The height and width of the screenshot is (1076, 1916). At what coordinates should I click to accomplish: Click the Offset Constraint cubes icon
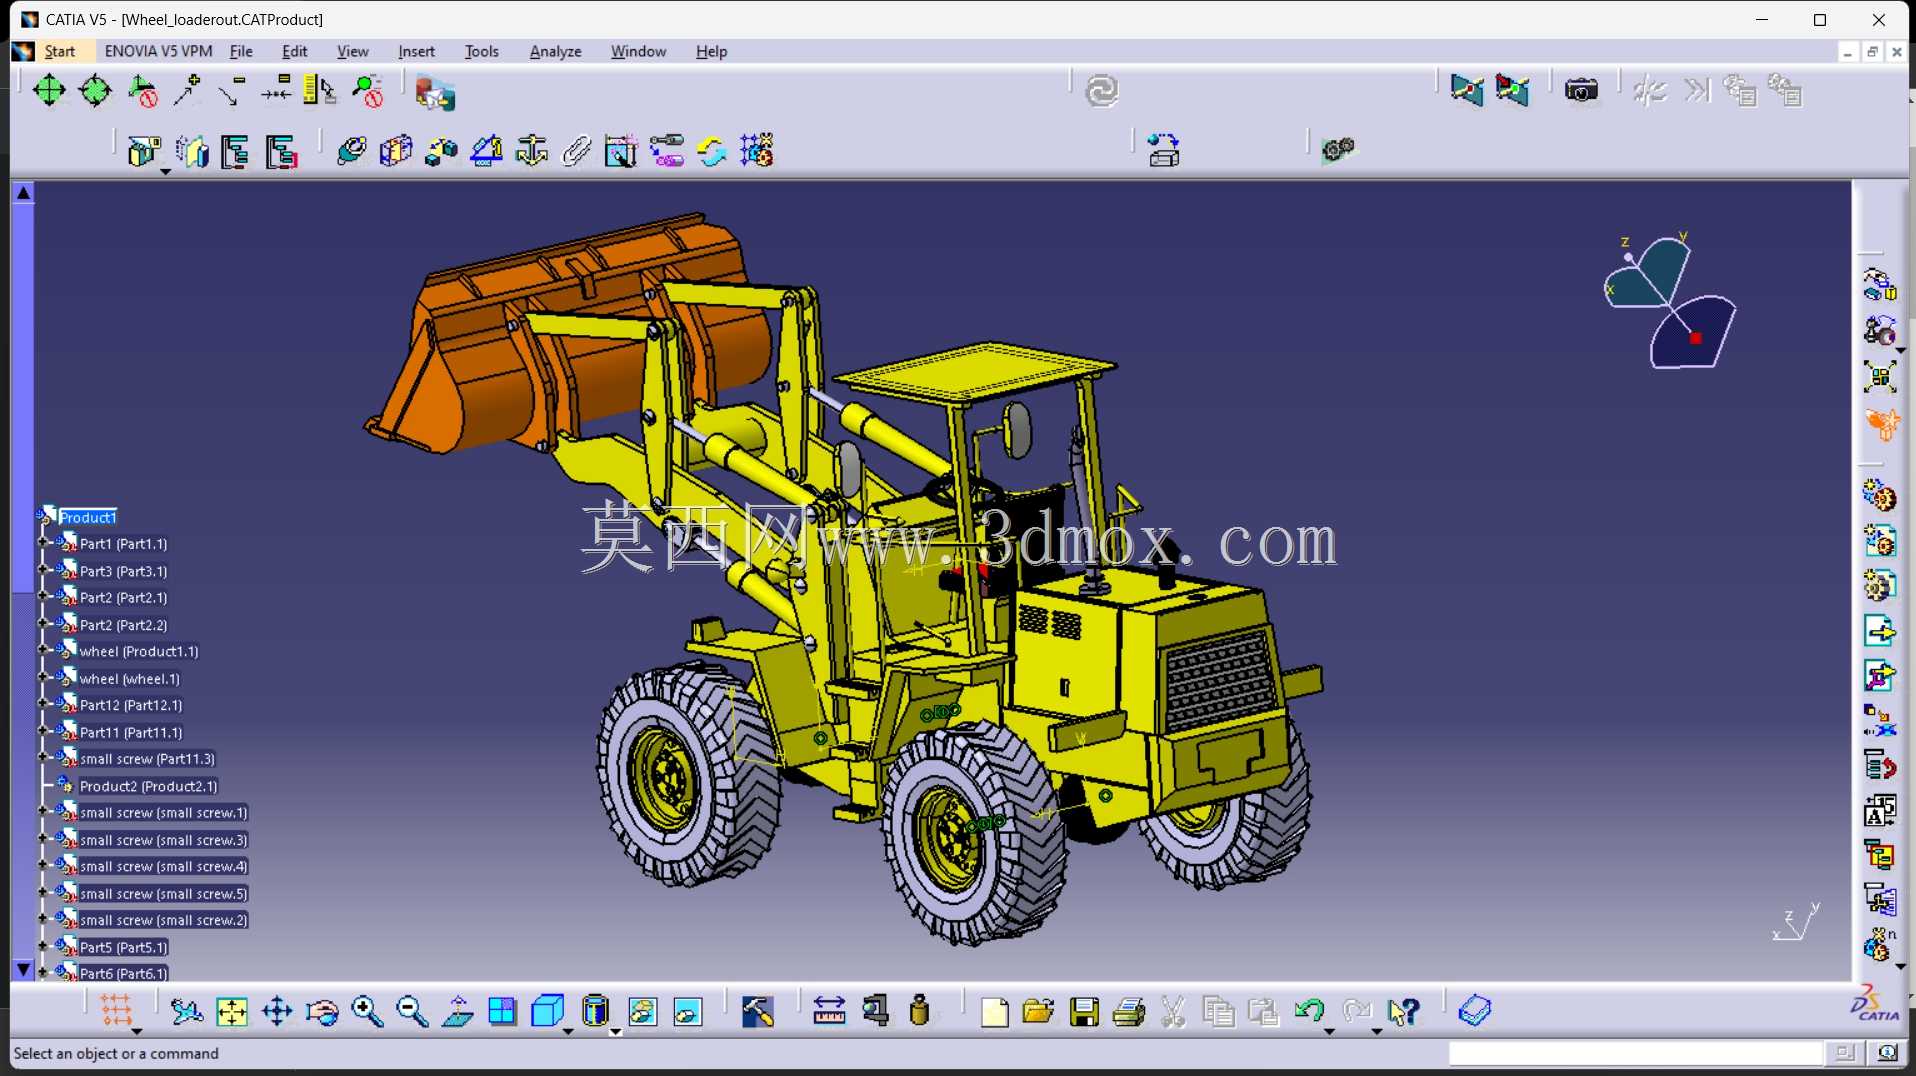click(x=441, y=151)
